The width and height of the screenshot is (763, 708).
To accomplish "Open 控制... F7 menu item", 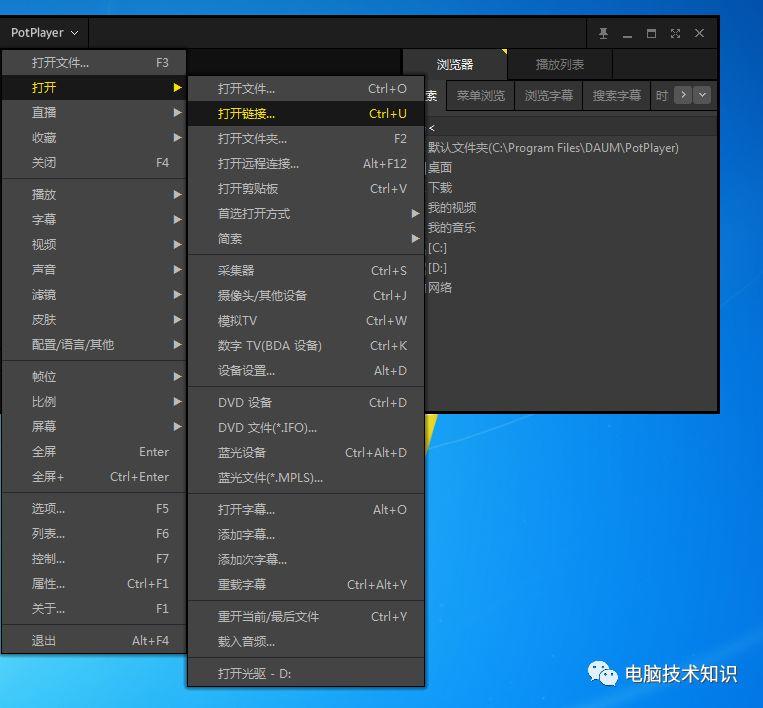I will click(x=94, y=559).
